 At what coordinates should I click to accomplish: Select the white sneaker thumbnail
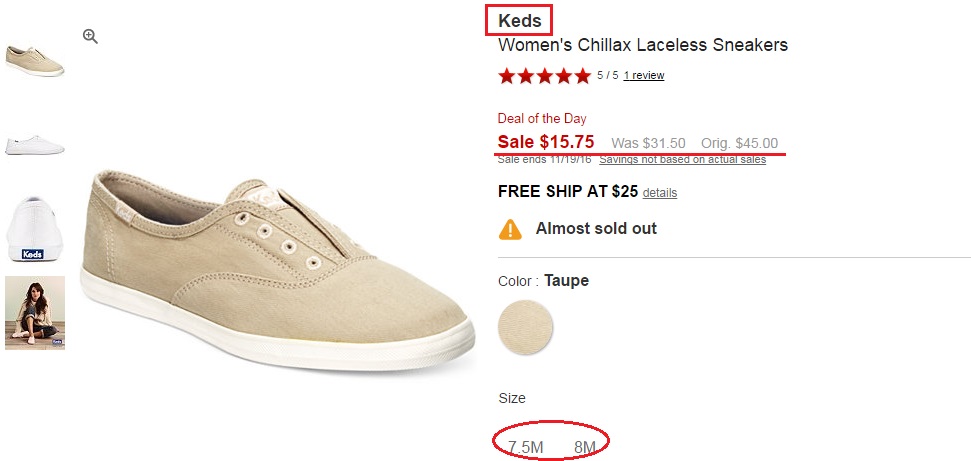(35, 143)
